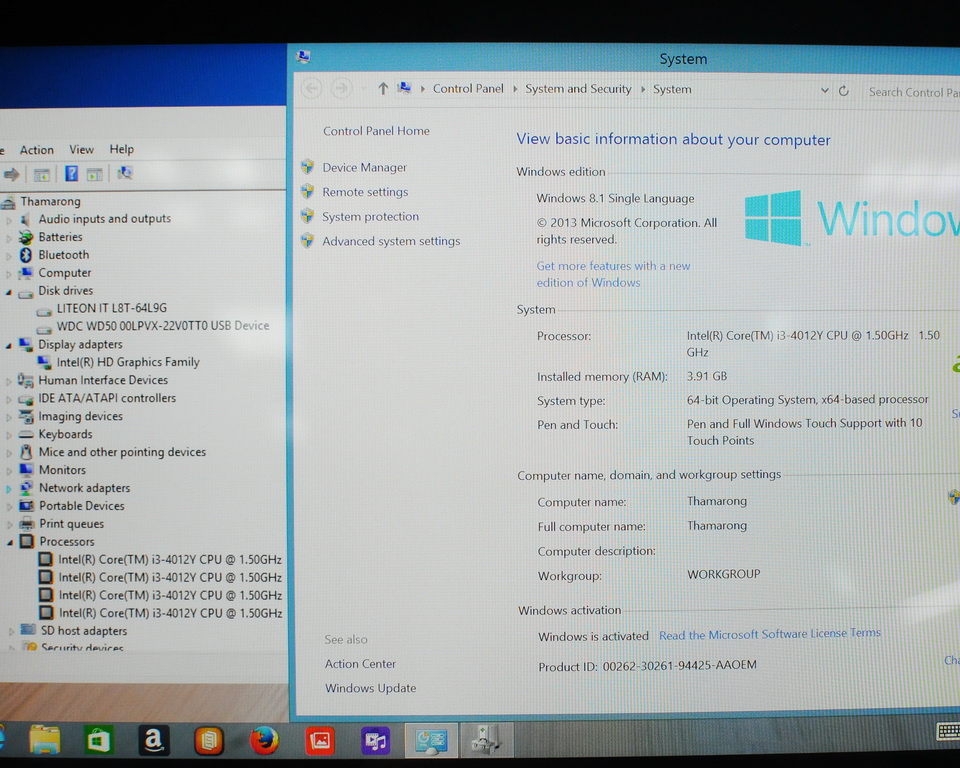Click the Device Manager taskbar icon
This screenshot has width=960, height=768.
coord(486,740)
